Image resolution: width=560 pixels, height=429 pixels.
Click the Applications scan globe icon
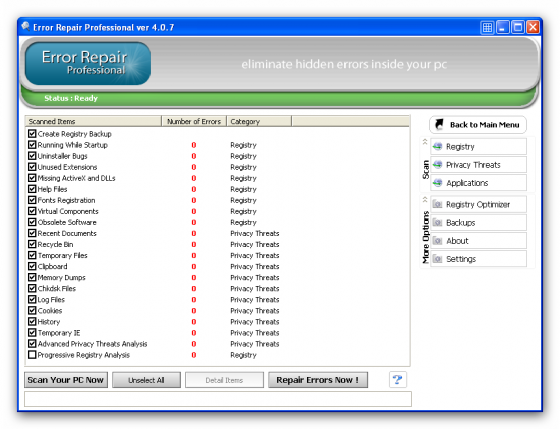pos(438,183)
